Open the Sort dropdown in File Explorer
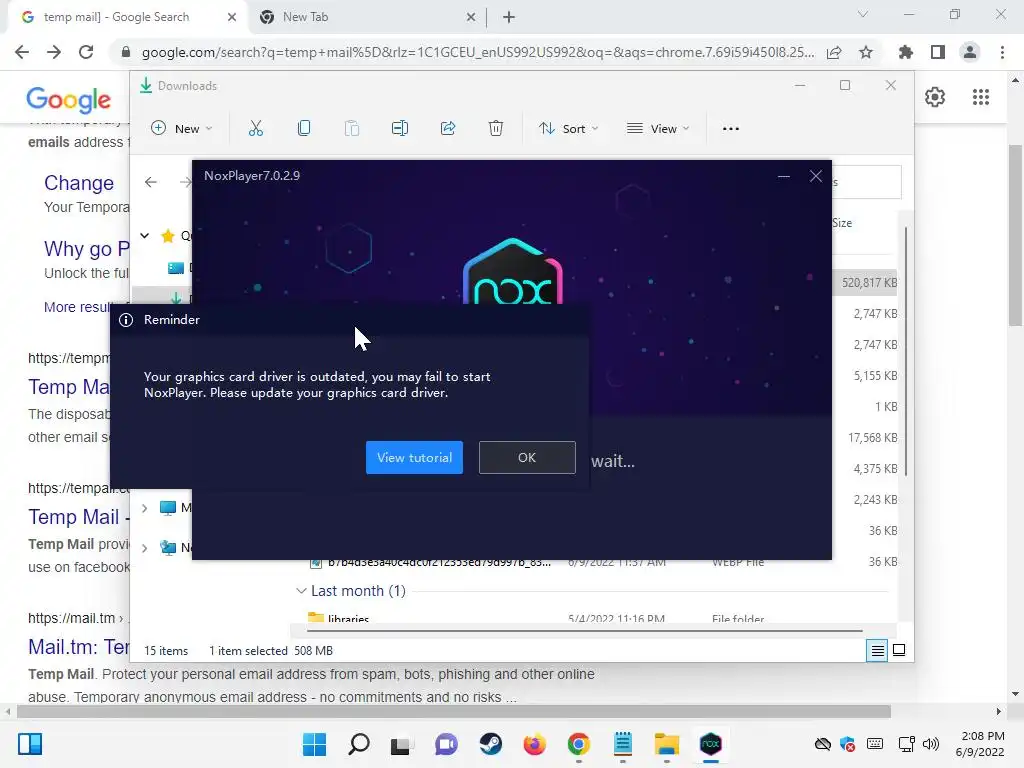This screenshot has height=768, width=1024. point(568,128)
